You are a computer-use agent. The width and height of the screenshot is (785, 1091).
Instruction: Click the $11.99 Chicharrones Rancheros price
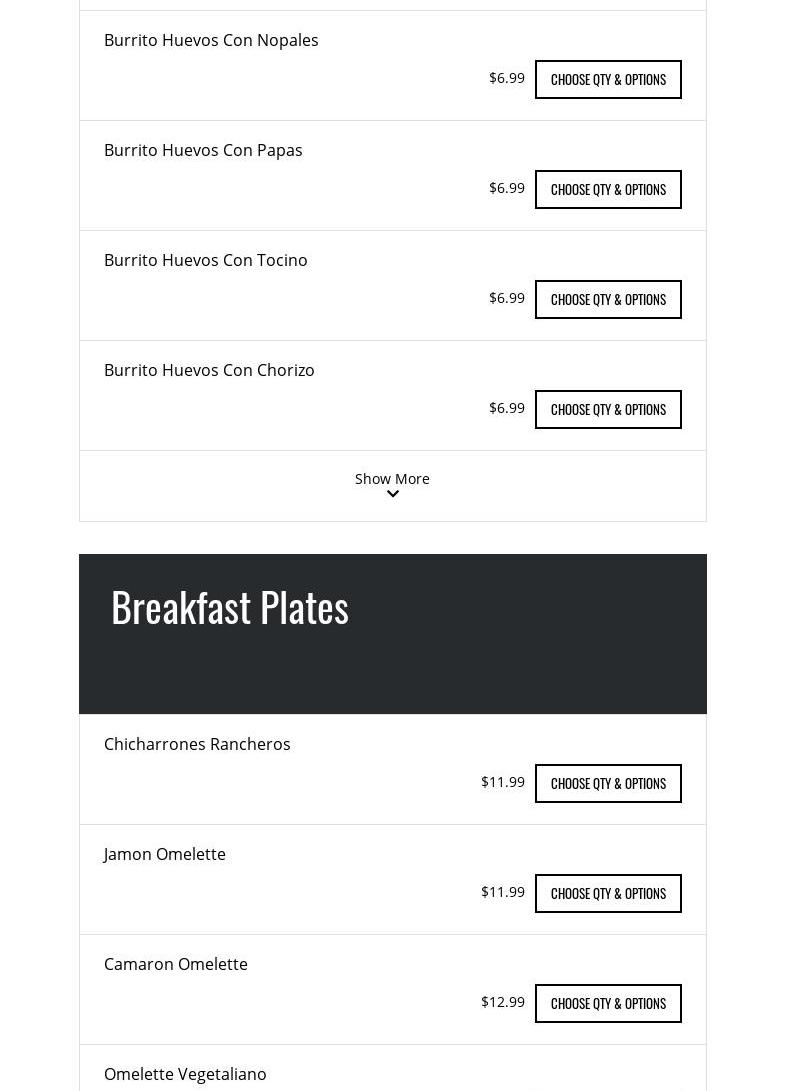click(502, 782)
